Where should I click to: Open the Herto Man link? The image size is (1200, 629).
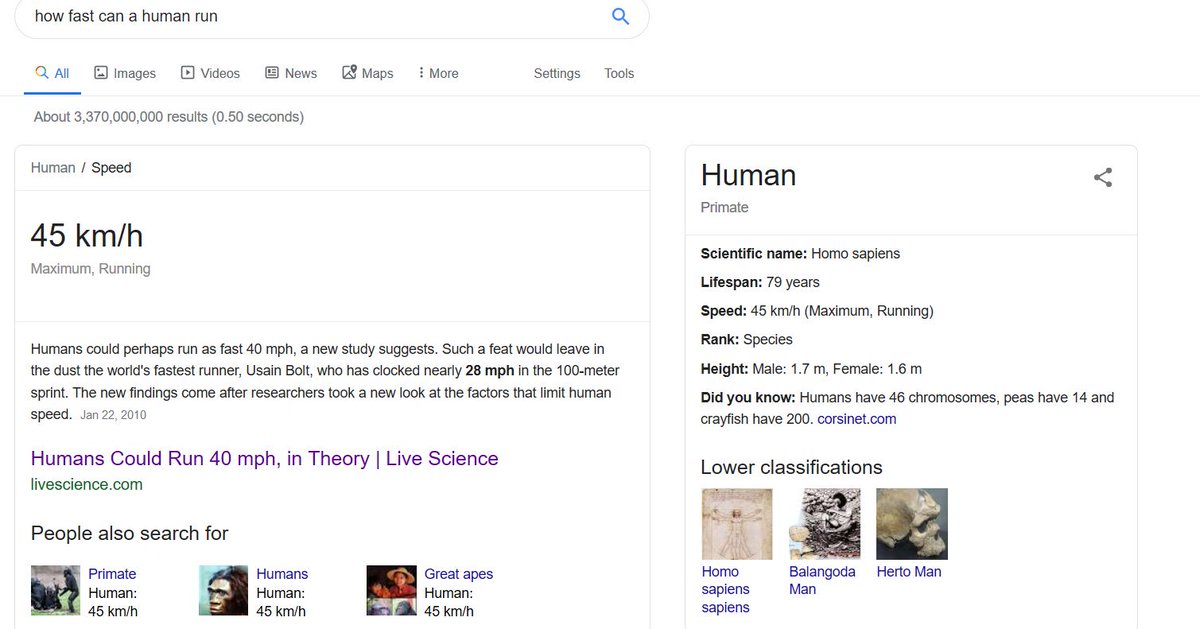pyautogui.click(x=909, y=572)
